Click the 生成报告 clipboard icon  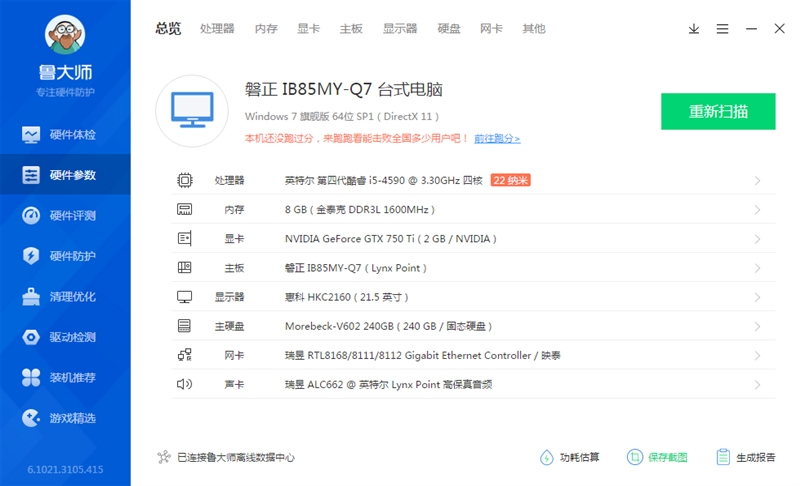pos(723,457)
